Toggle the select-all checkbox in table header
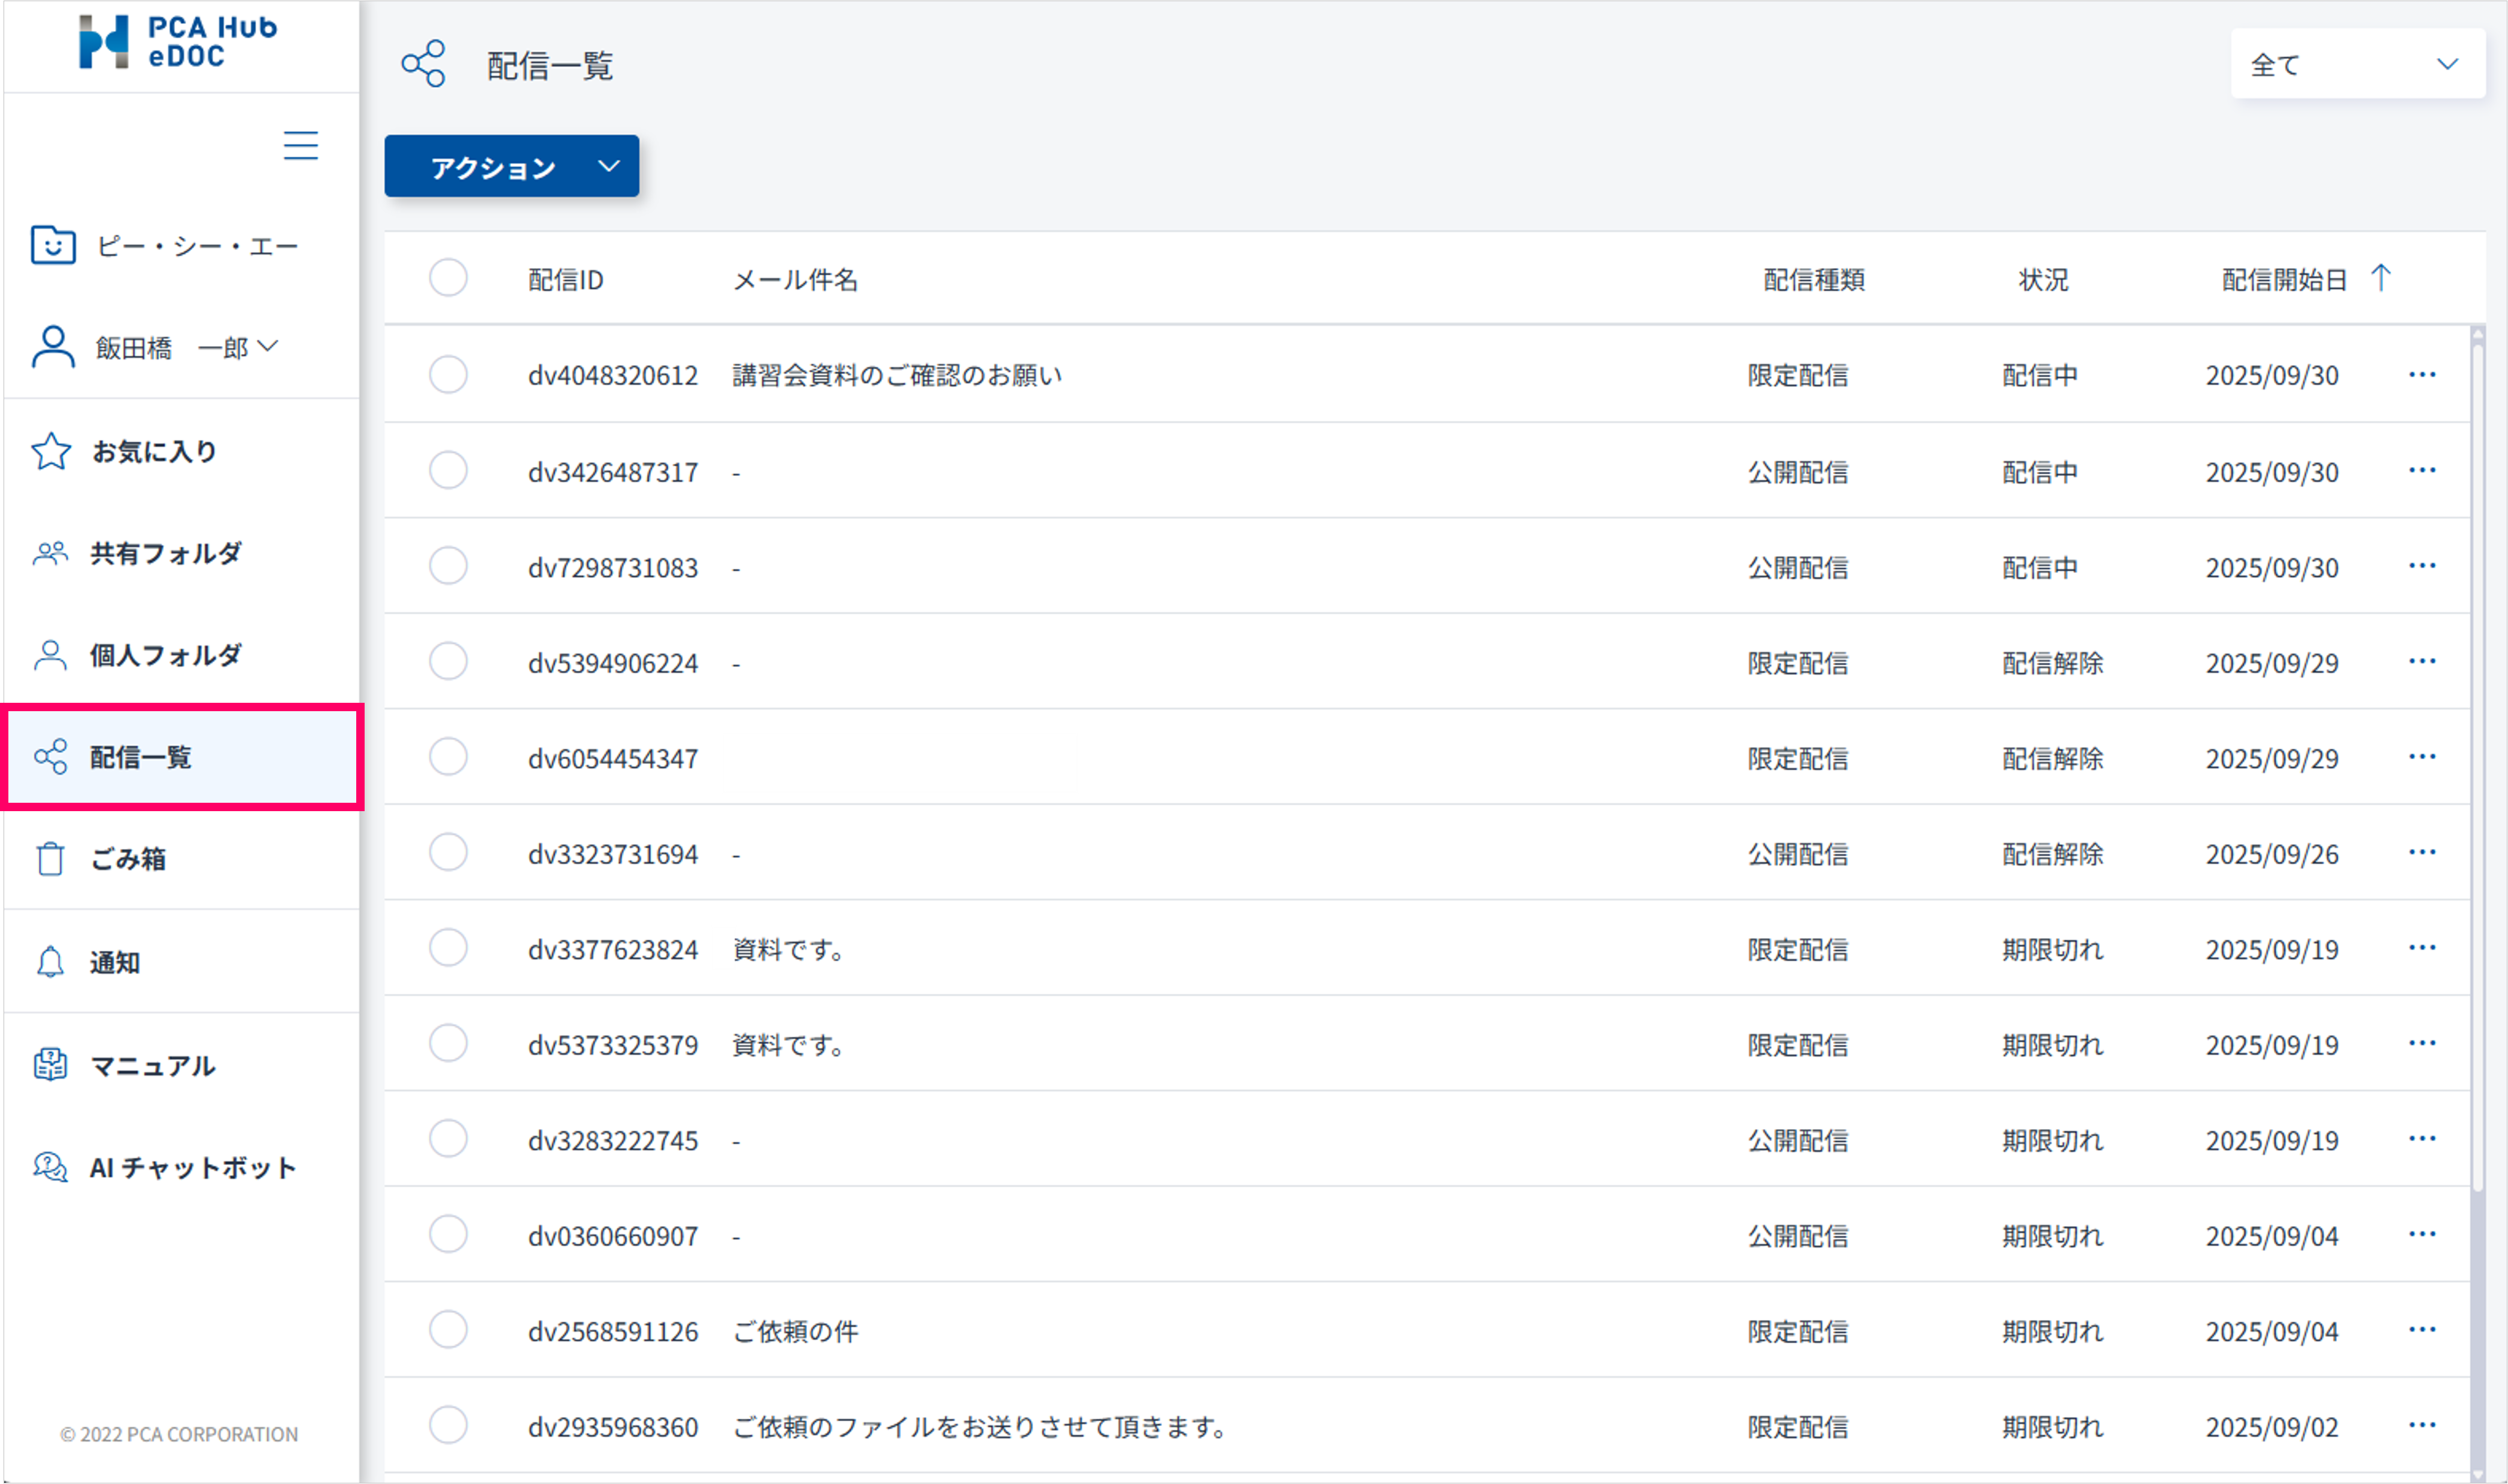Screen dimensions: 2508x1484 pyautogui.click(x=448, y=278)
